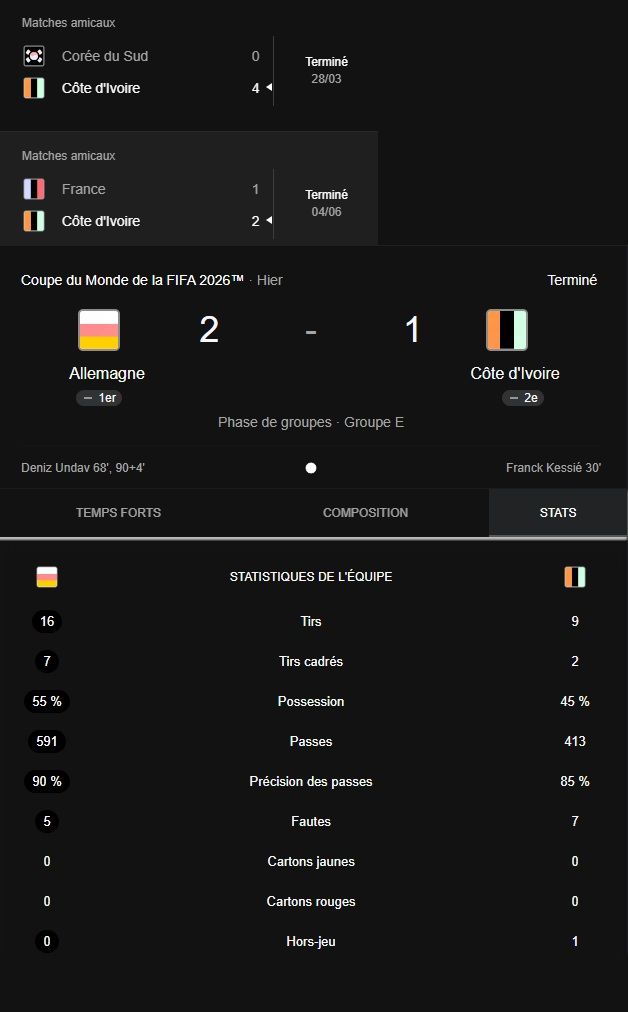Open the TEMPS FORTS tab
Image resolution: width=628 pixels, height=1012 pixels.
coord(119,512)
